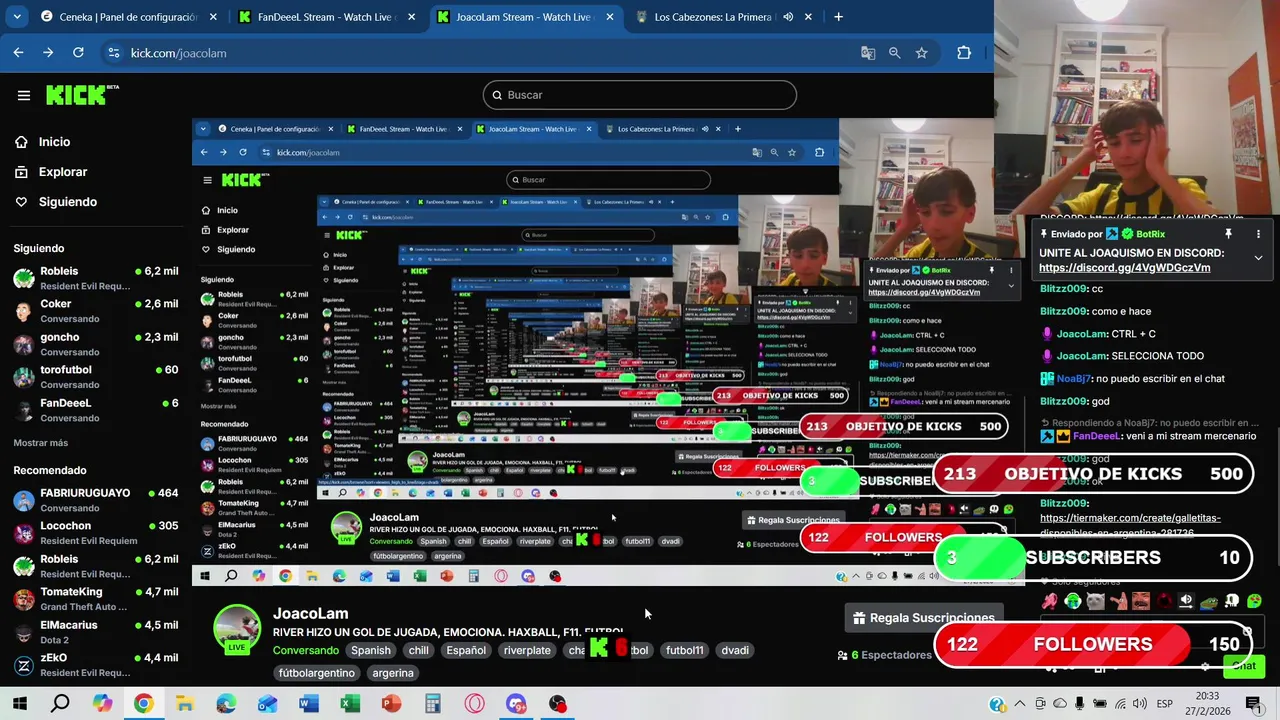Open chat settings gear icon
The width and height of the screenshot is (1280, 720).
tap(1205, 666)
